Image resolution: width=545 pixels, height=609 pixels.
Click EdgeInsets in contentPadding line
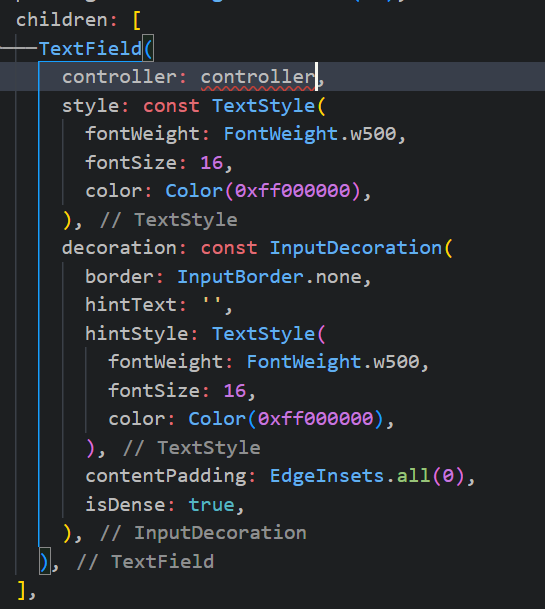point(327,476)
